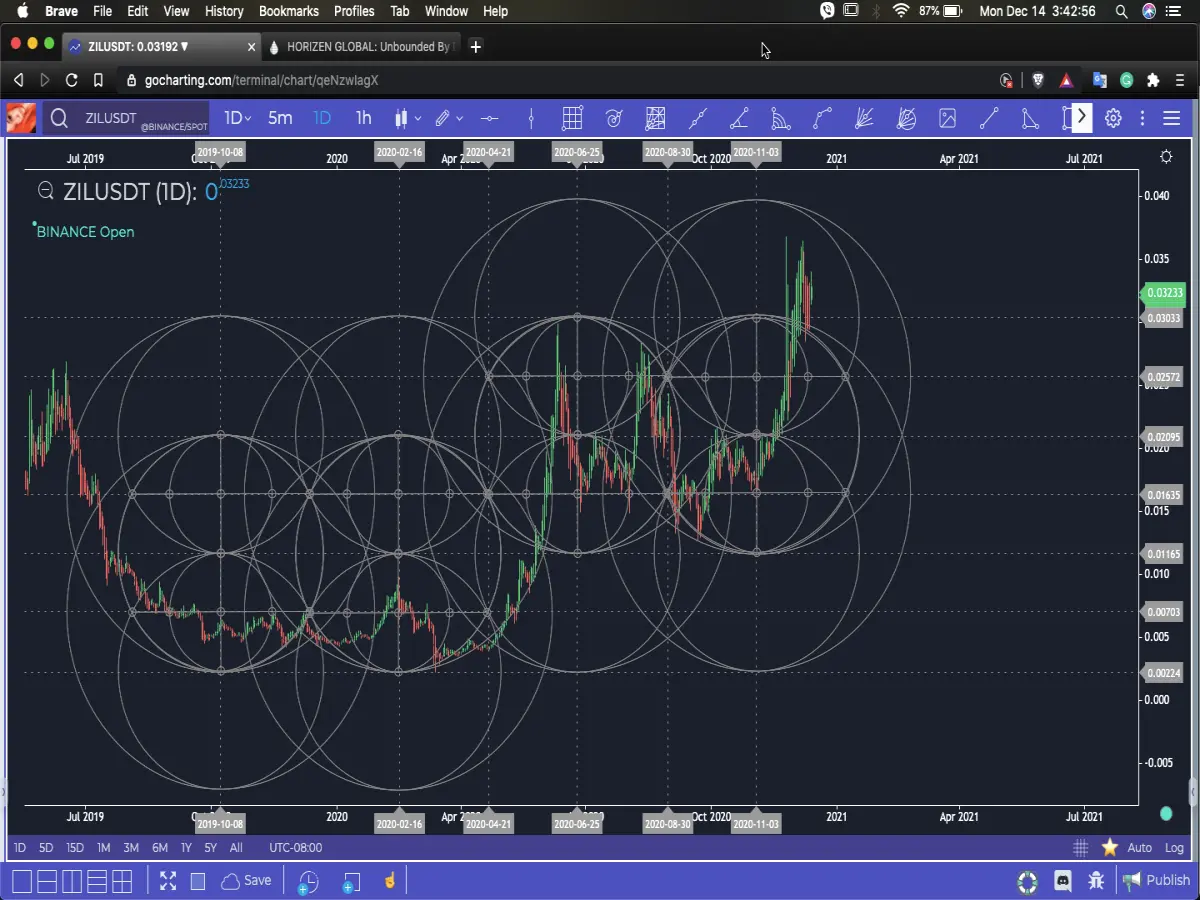Set range to 1Y

point(186,847)
